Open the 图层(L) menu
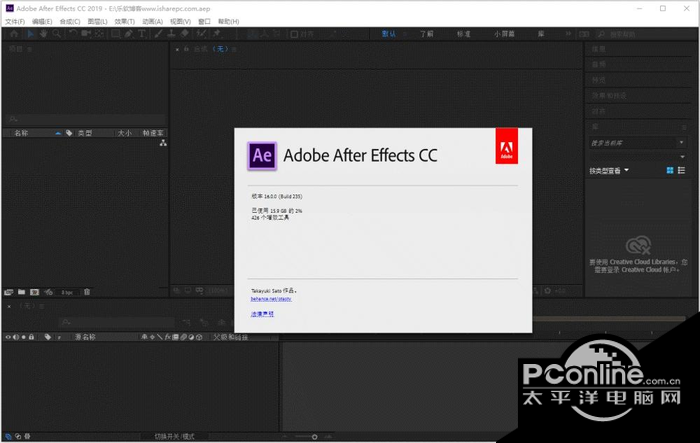The height and width of the screenshot is (443, 700). [97, 21]
